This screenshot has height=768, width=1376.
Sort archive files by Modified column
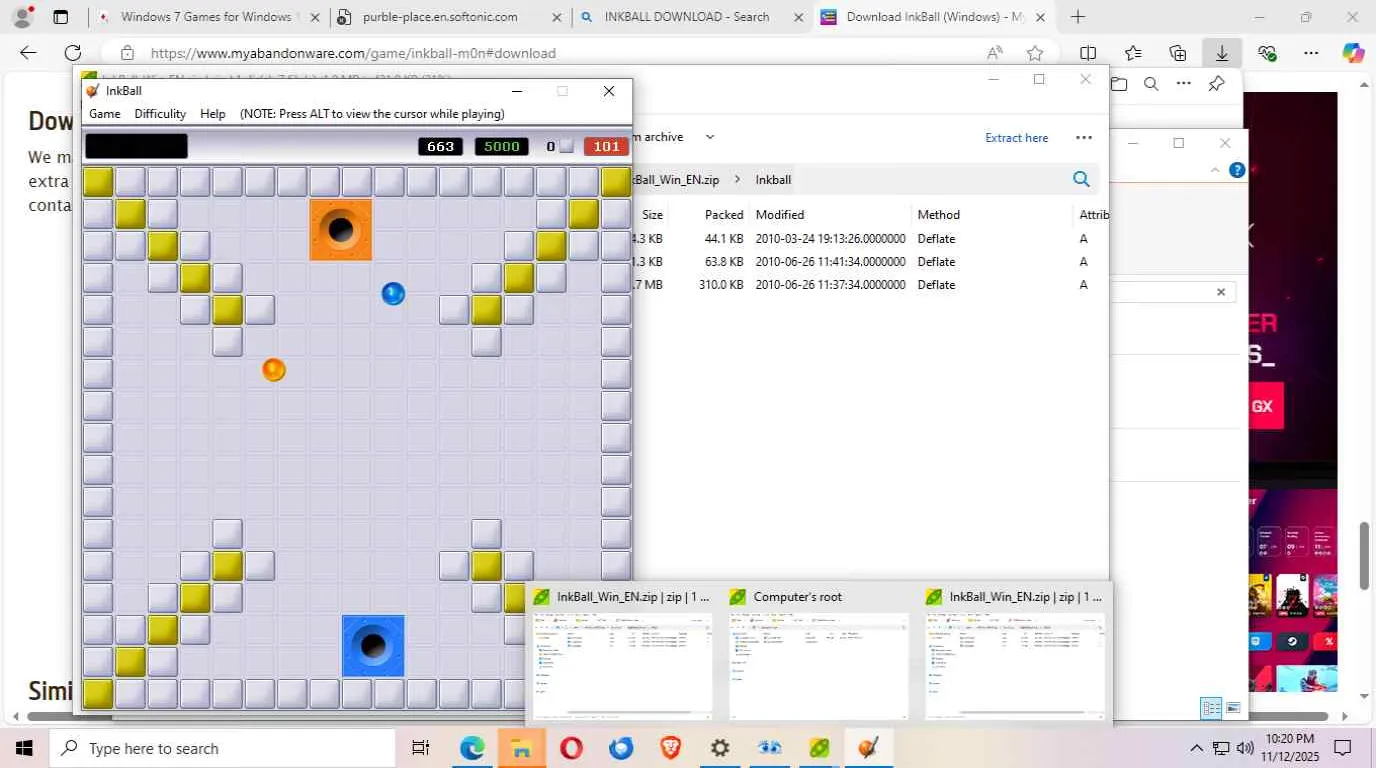point(780,215)
